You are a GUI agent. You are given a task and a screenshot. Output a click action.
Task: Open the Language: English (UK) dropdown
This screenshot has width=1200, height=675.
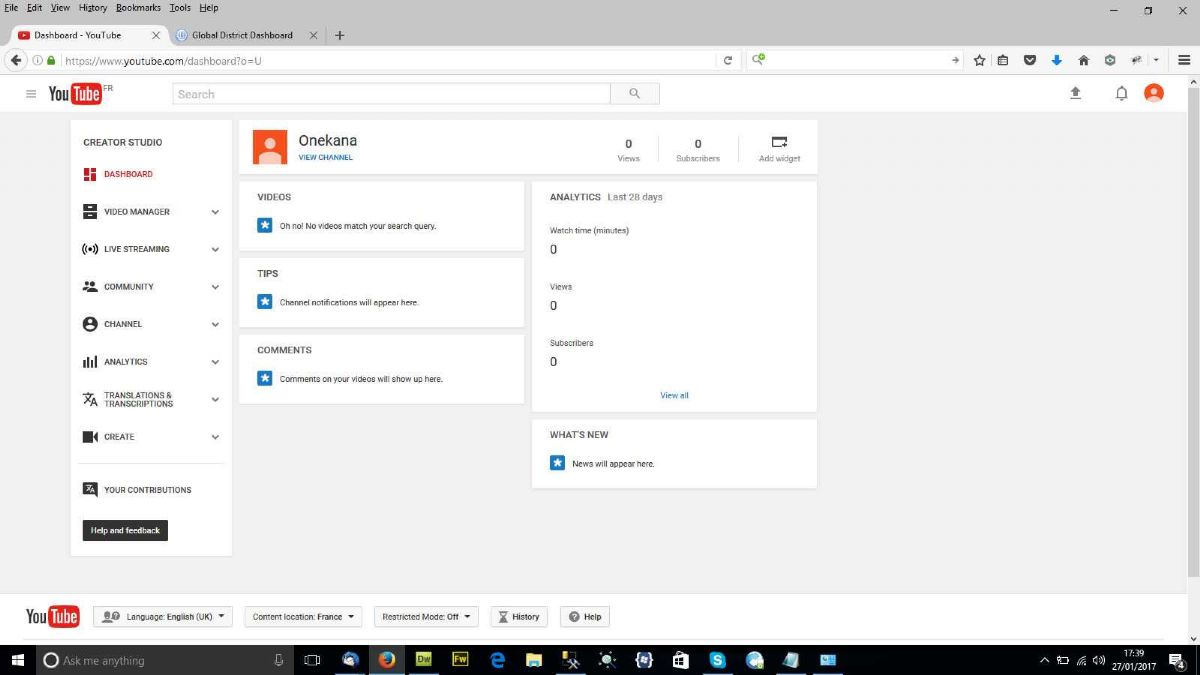(x=163, y=617)
